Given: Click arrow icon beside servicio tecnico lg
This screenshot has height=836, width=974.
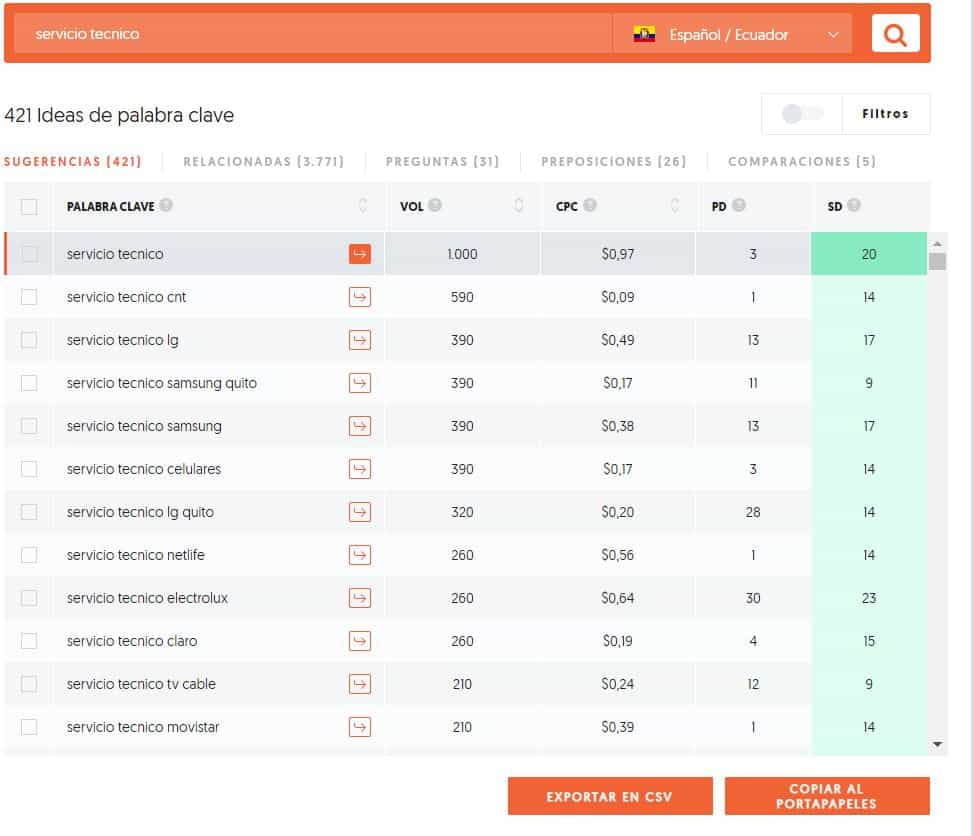Looking at the screenshot, I should (x=360, y=340).
